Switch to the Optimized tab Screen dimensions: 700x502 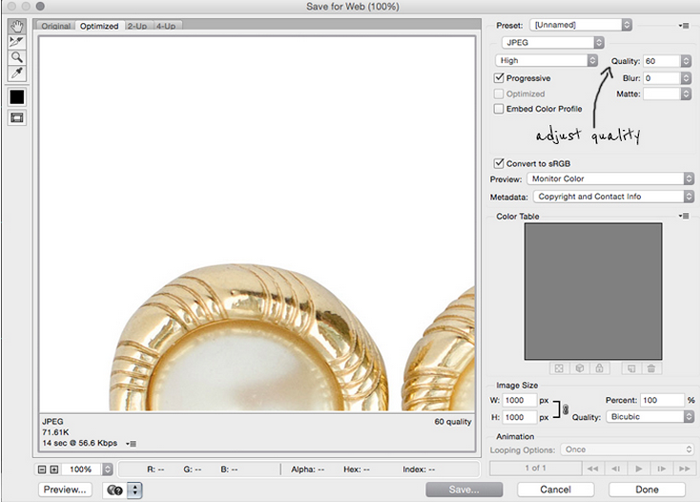99,26
